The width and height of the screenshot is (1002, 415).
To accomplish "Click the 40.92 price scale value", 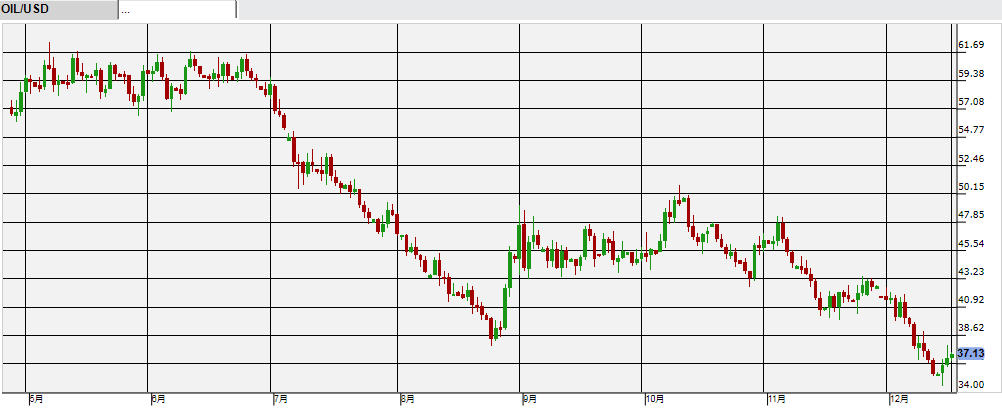I will (x=972, y=300).
